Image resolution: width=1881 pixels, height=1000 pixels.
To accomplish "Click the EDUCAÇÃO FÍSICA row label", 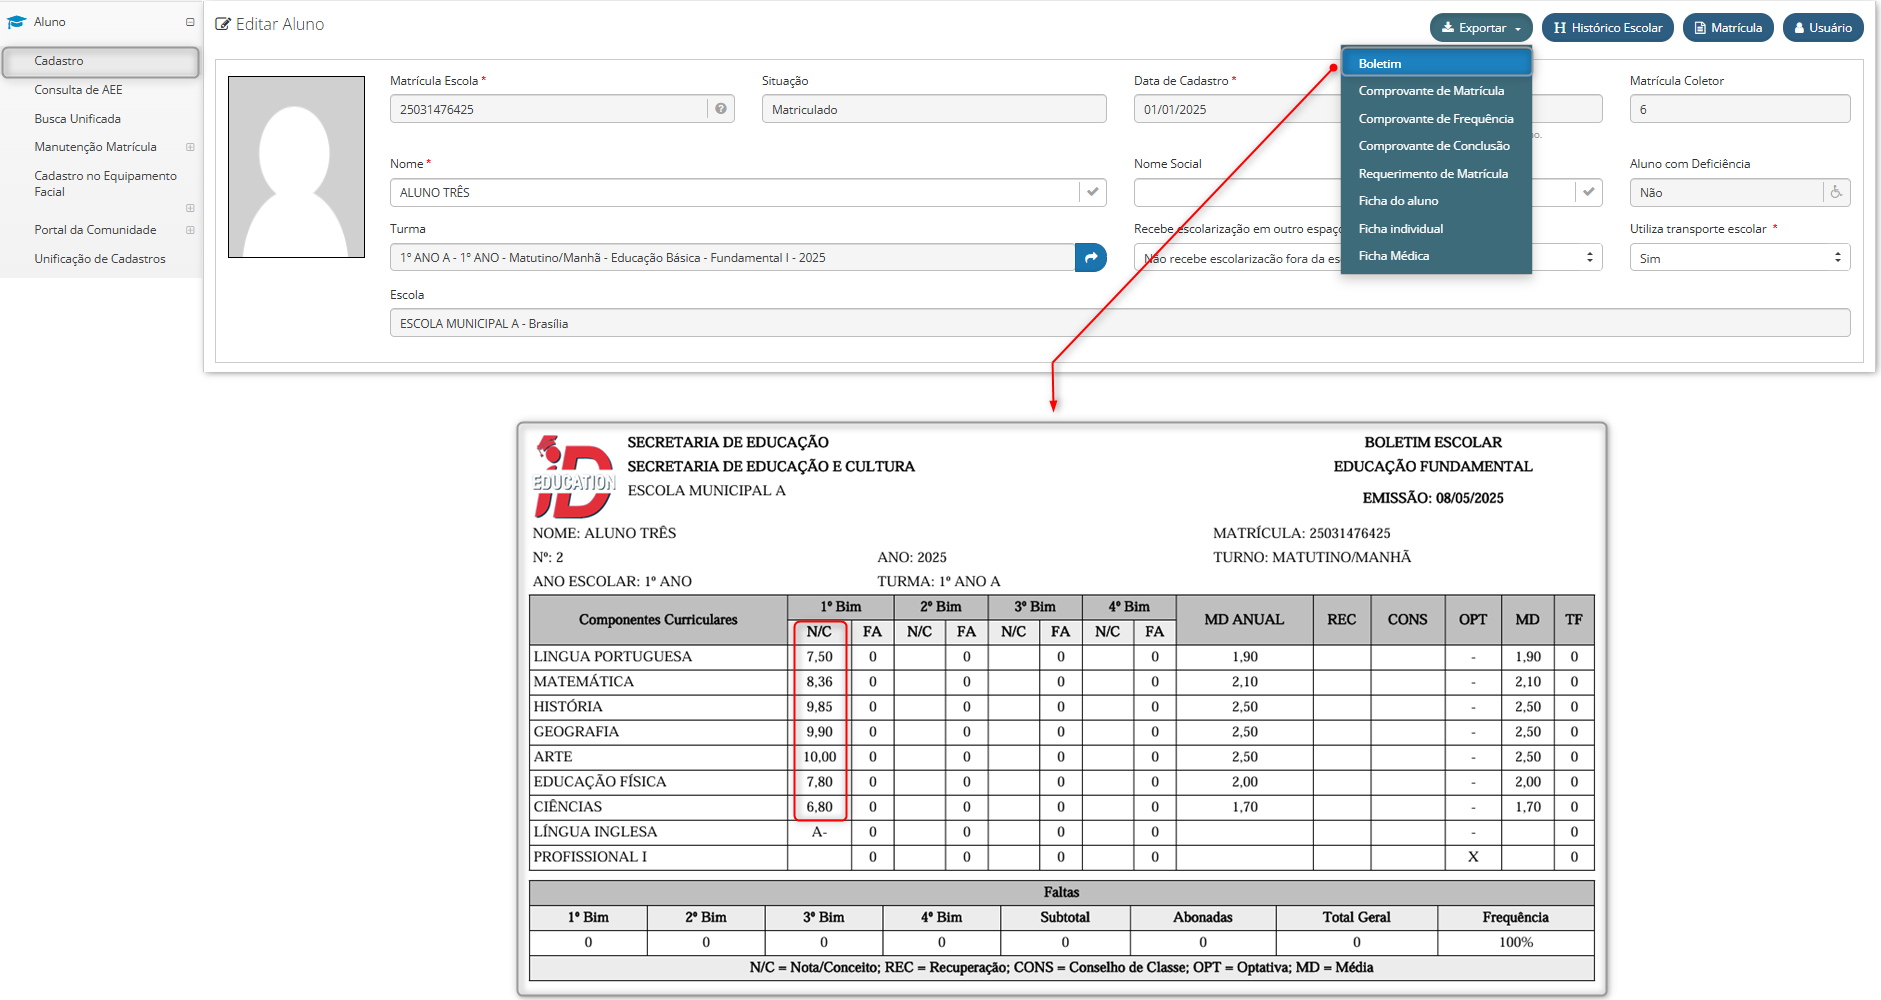I will click(600, 782).
